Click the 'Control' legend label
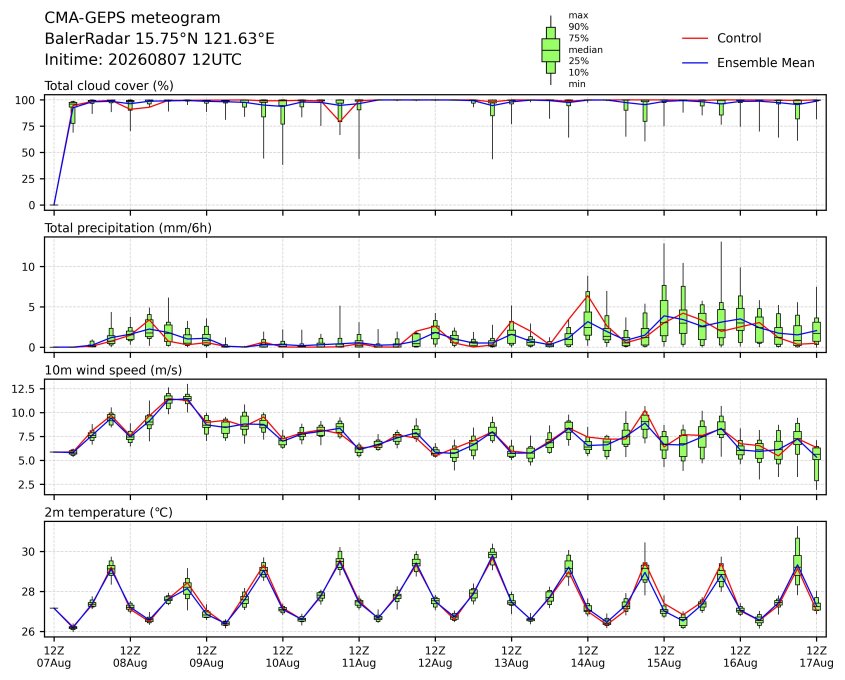Screen dimensions: 845x680 tap(739, 38)
